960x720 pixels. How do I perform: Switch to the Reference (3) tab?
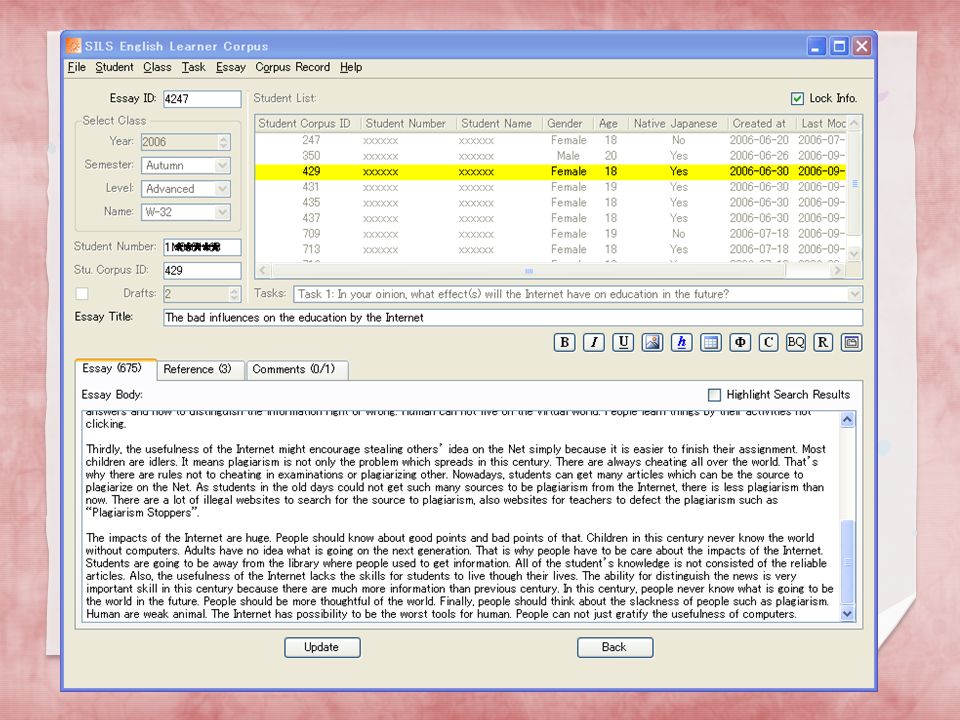pyautogui.click(x=200, y=370)
